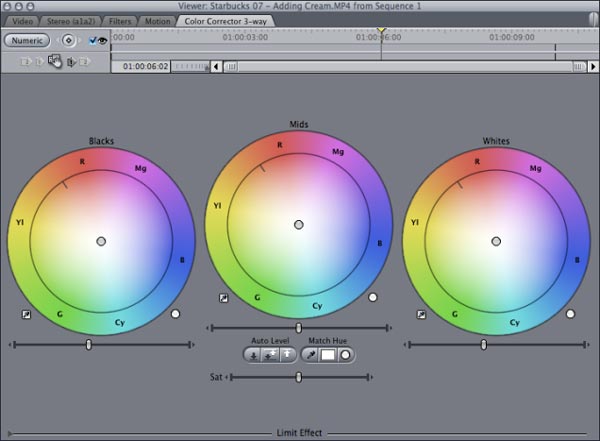Click the Mids level slider thumb
Viewport: 600px width, 441px height.
(x=298, y=328)
